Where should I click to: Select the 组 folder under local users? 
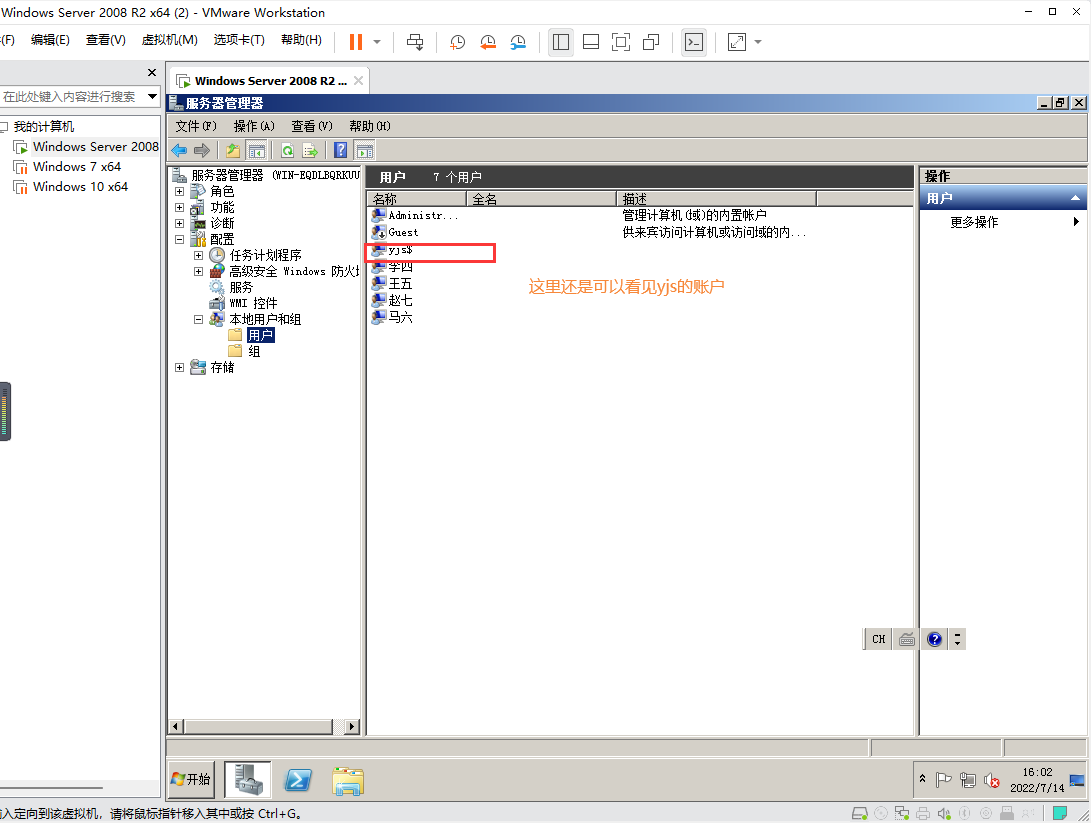pos(254,351)
